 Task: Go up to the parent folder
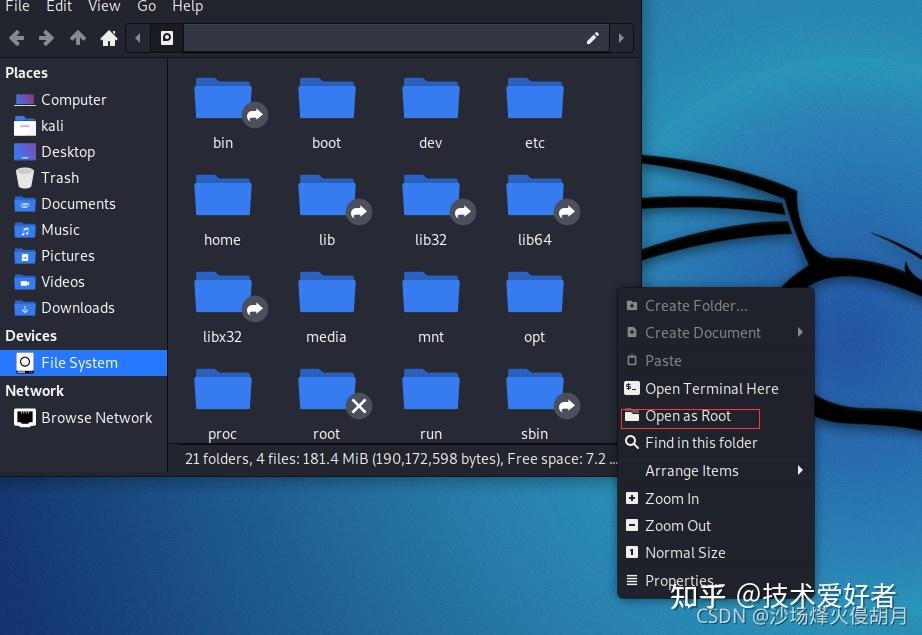coord(78,38)
